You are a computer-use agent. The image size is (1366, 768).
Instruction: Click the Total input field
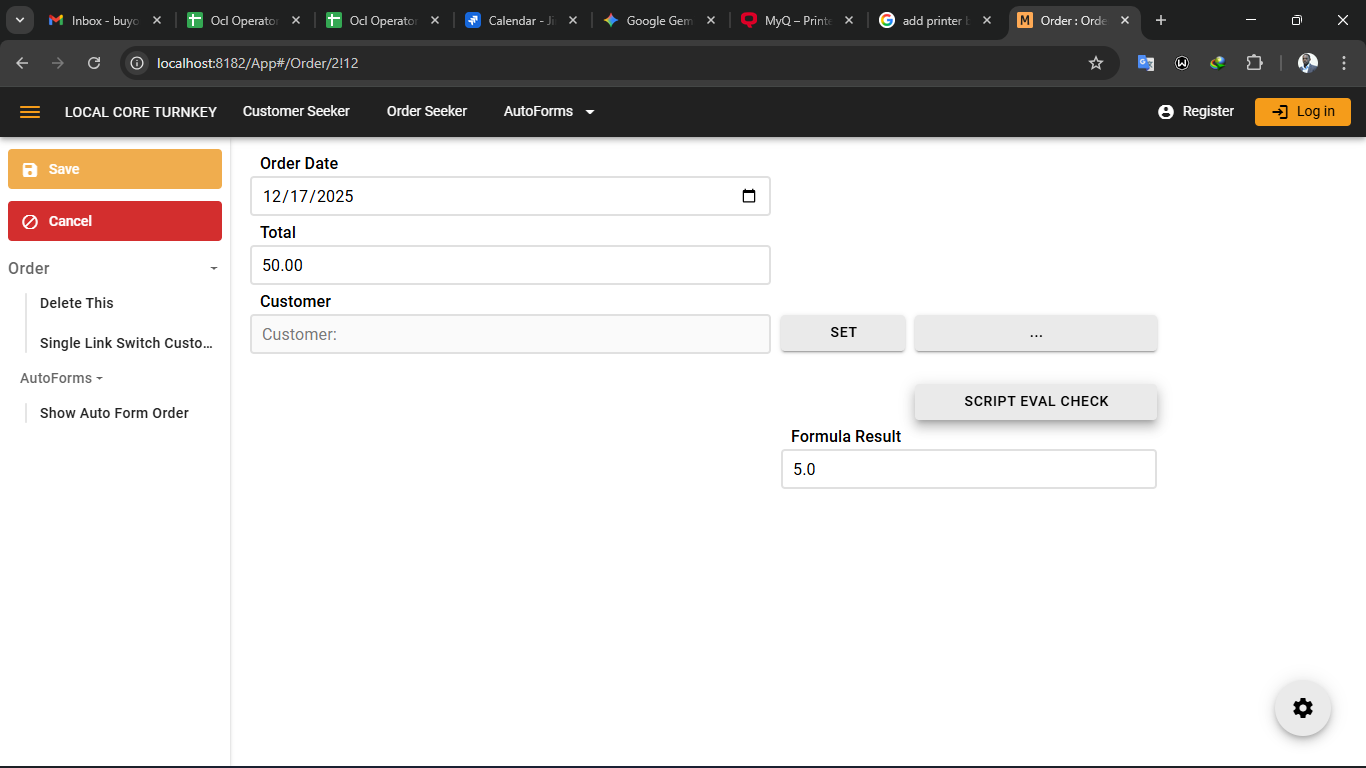[x=510, y=265]
